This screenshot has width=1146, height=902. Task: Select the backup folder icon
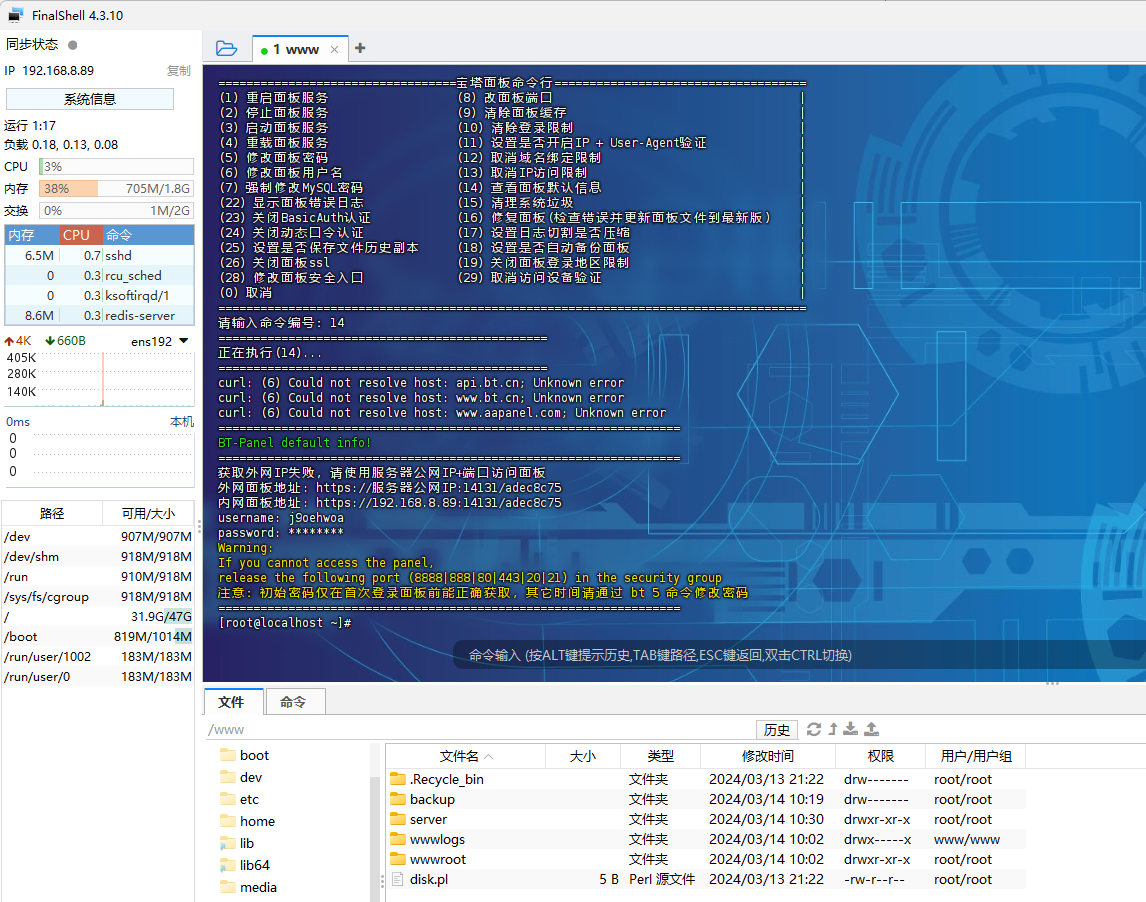coord(398,799)
